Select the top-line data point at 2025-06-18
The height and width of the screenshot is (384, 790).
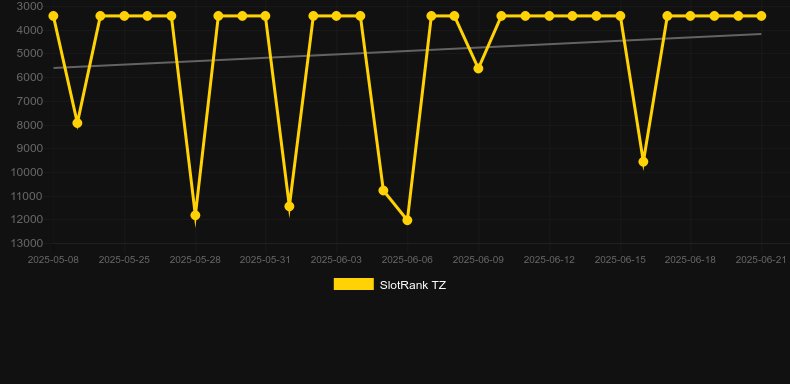[690, 16]
